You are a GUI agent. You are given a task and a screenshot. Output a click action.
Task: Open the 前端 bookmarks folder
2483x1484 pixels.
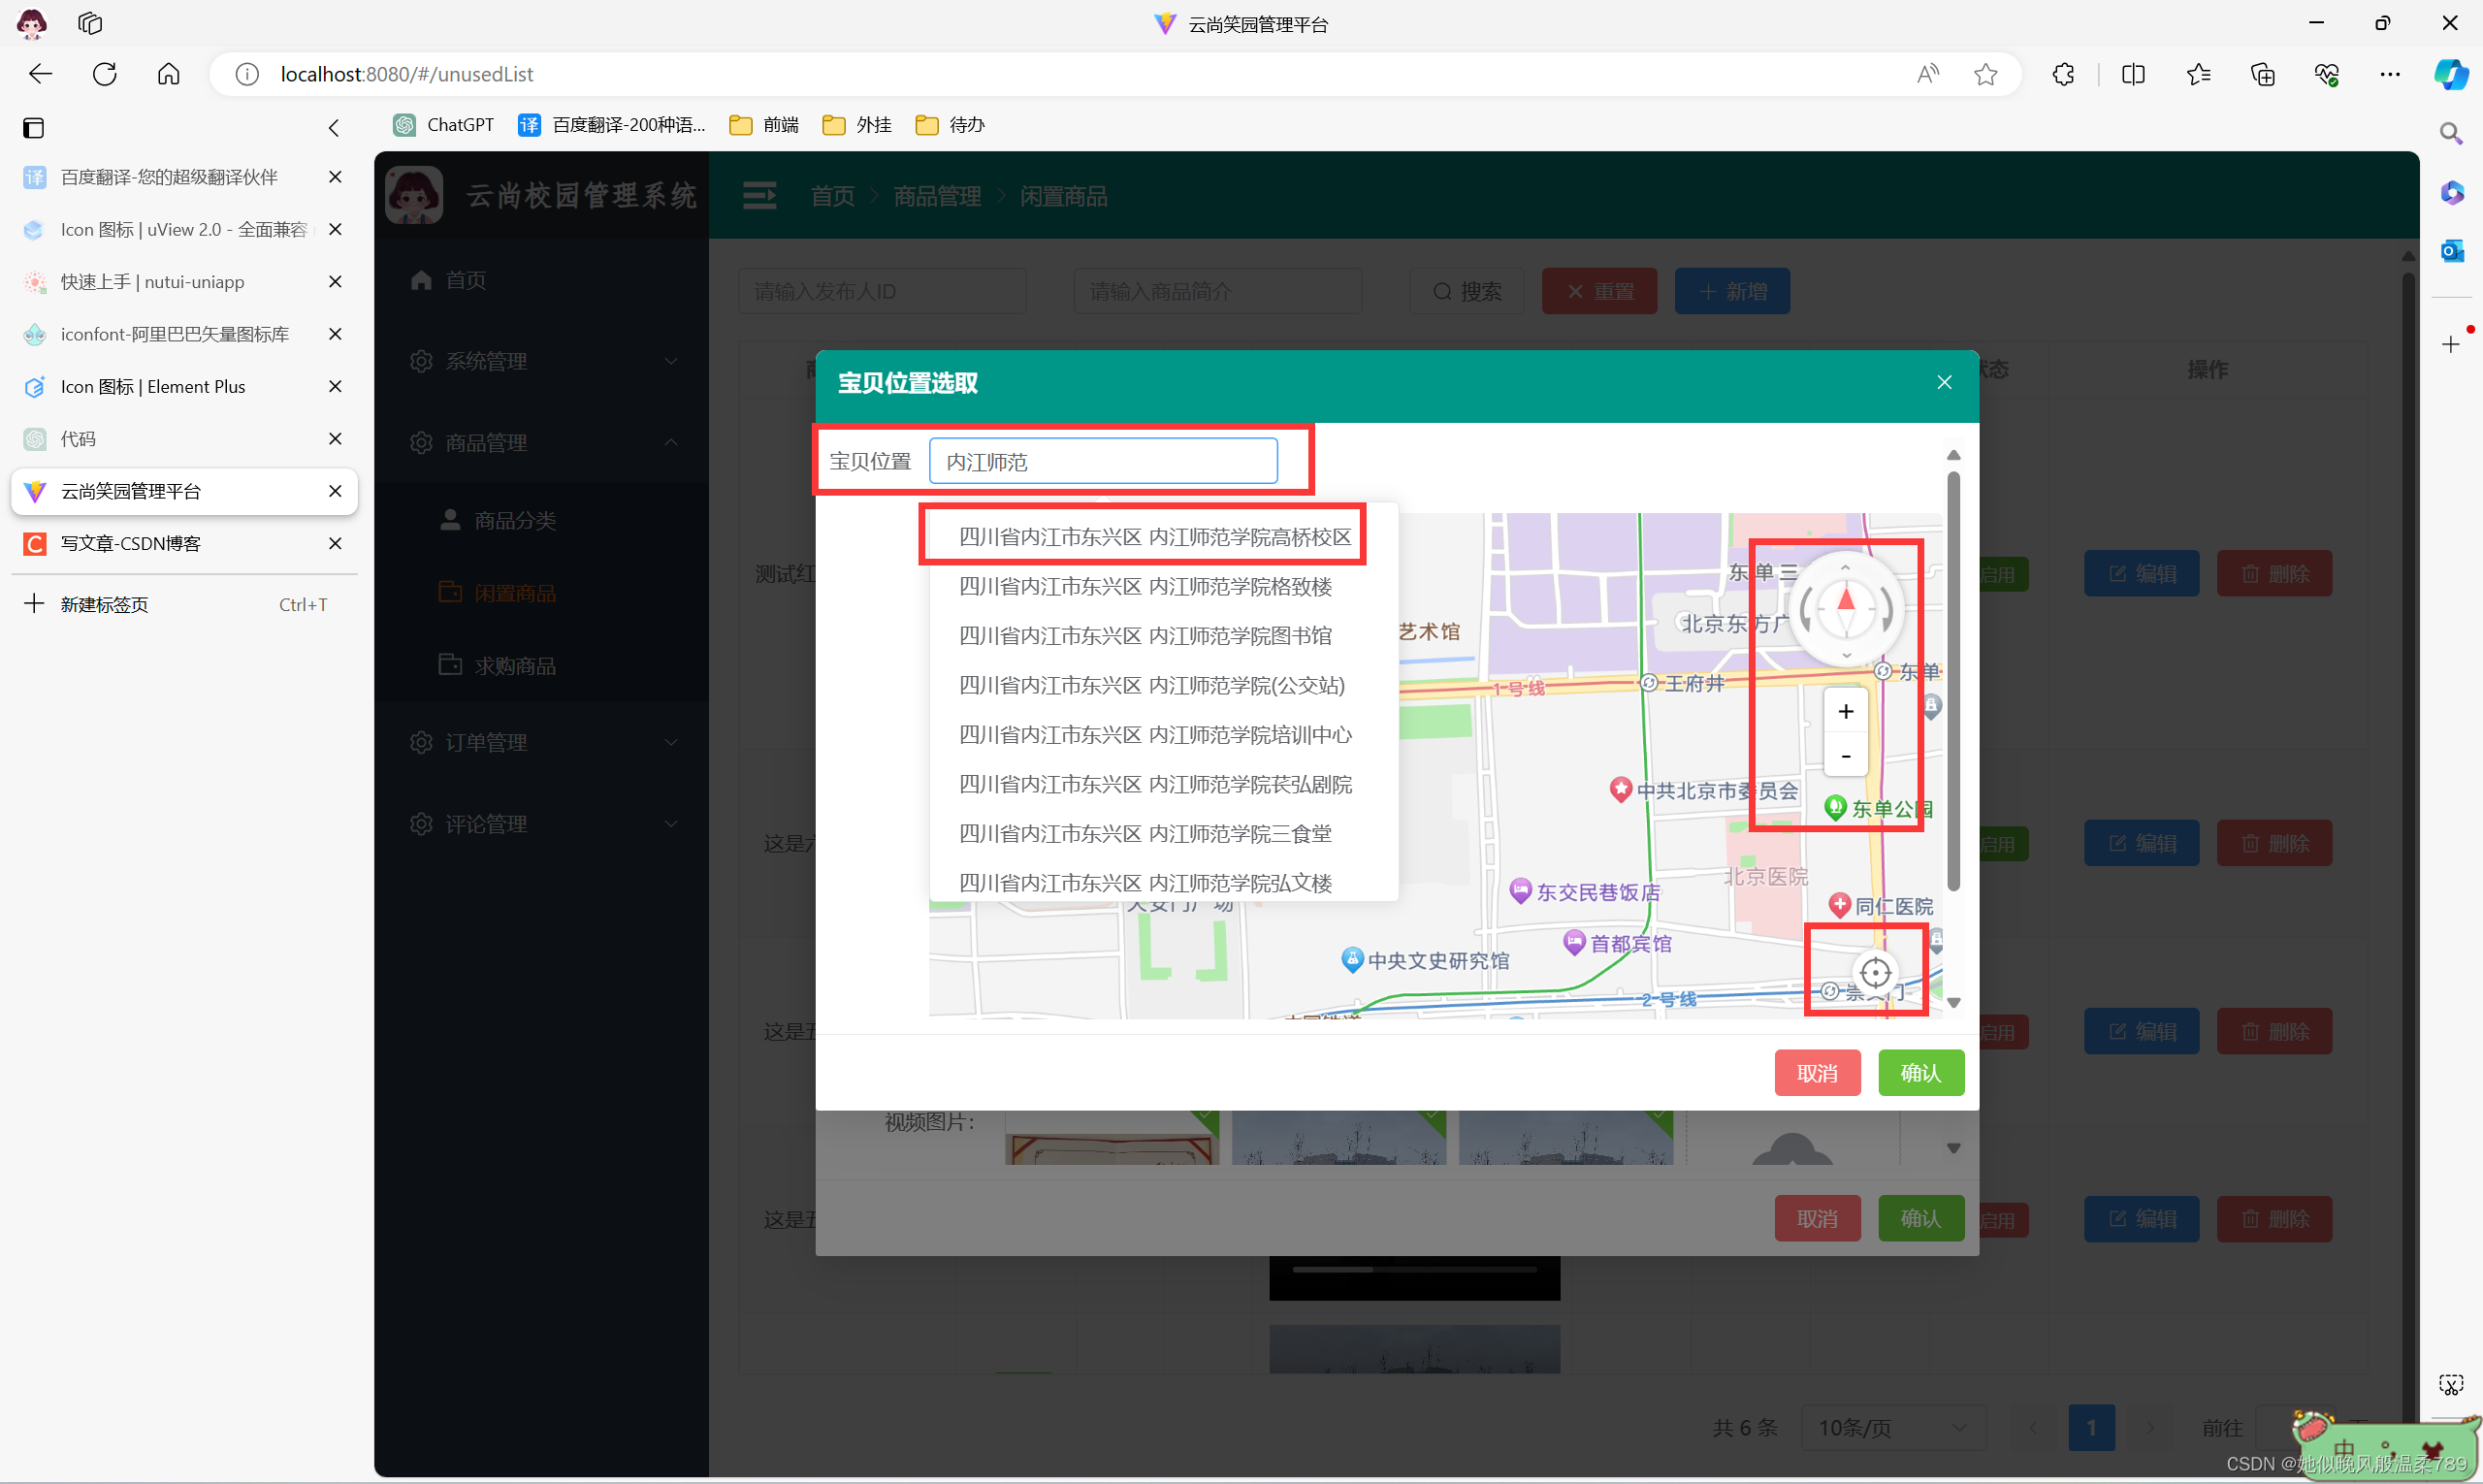click(x=765, y=125)
